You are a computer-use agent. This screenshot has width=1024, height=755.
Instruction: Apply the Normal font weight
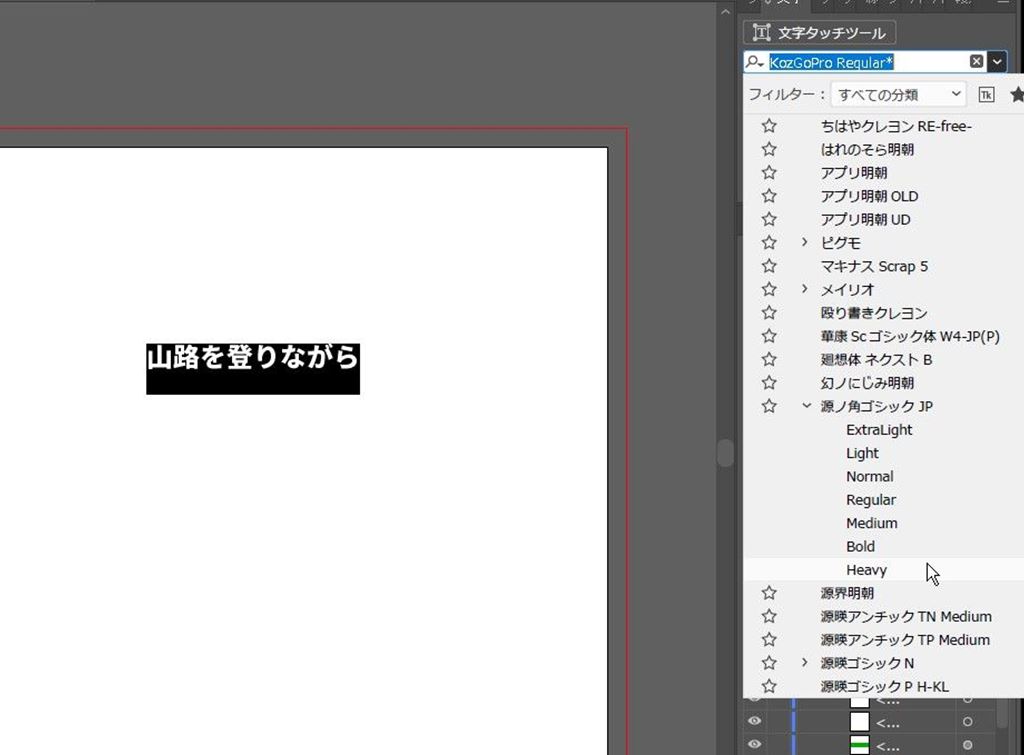869,477
